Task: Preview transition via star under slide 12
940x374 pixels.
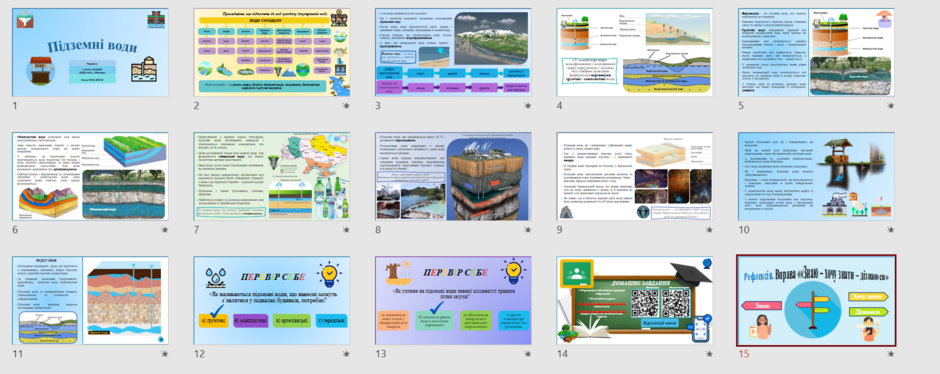Action: tap(346, 354)
